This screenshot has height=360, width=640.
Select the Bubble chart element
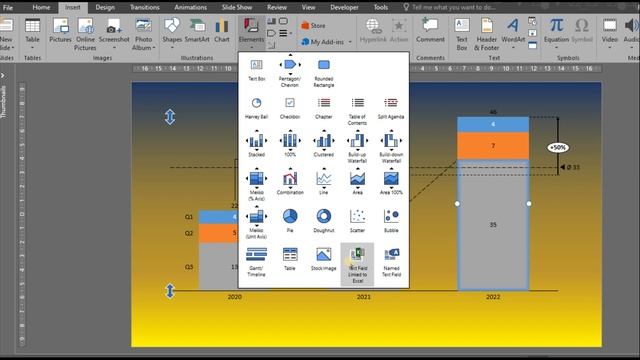click(x=391, y=220)
